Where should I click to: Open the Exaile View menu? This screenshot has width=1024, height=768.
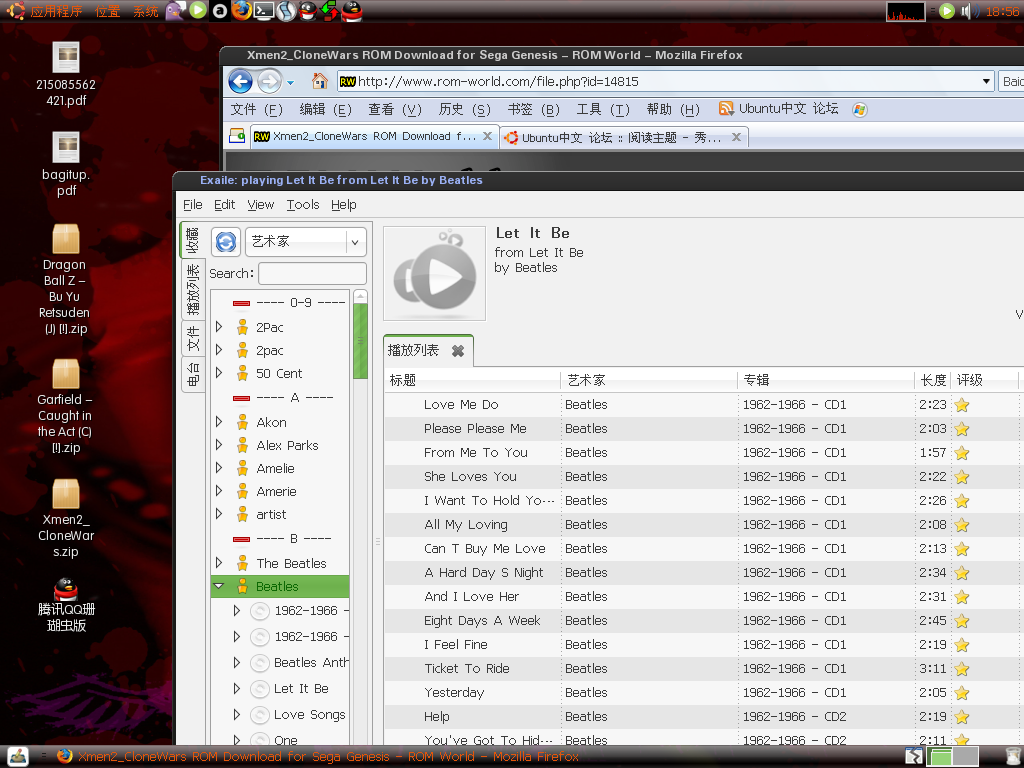pyautogui.click(x=261, y=205)
